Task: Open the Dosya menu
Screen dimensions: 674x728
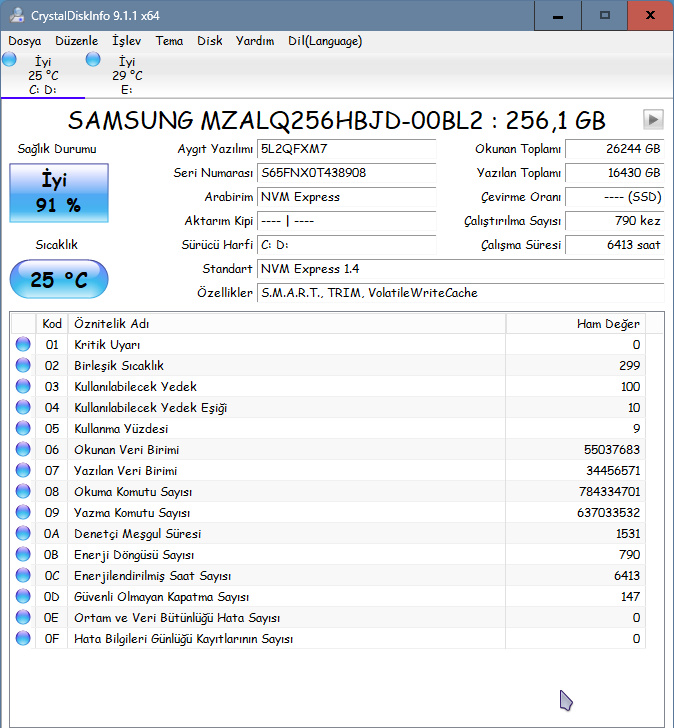Action: (x=25, y=41)
